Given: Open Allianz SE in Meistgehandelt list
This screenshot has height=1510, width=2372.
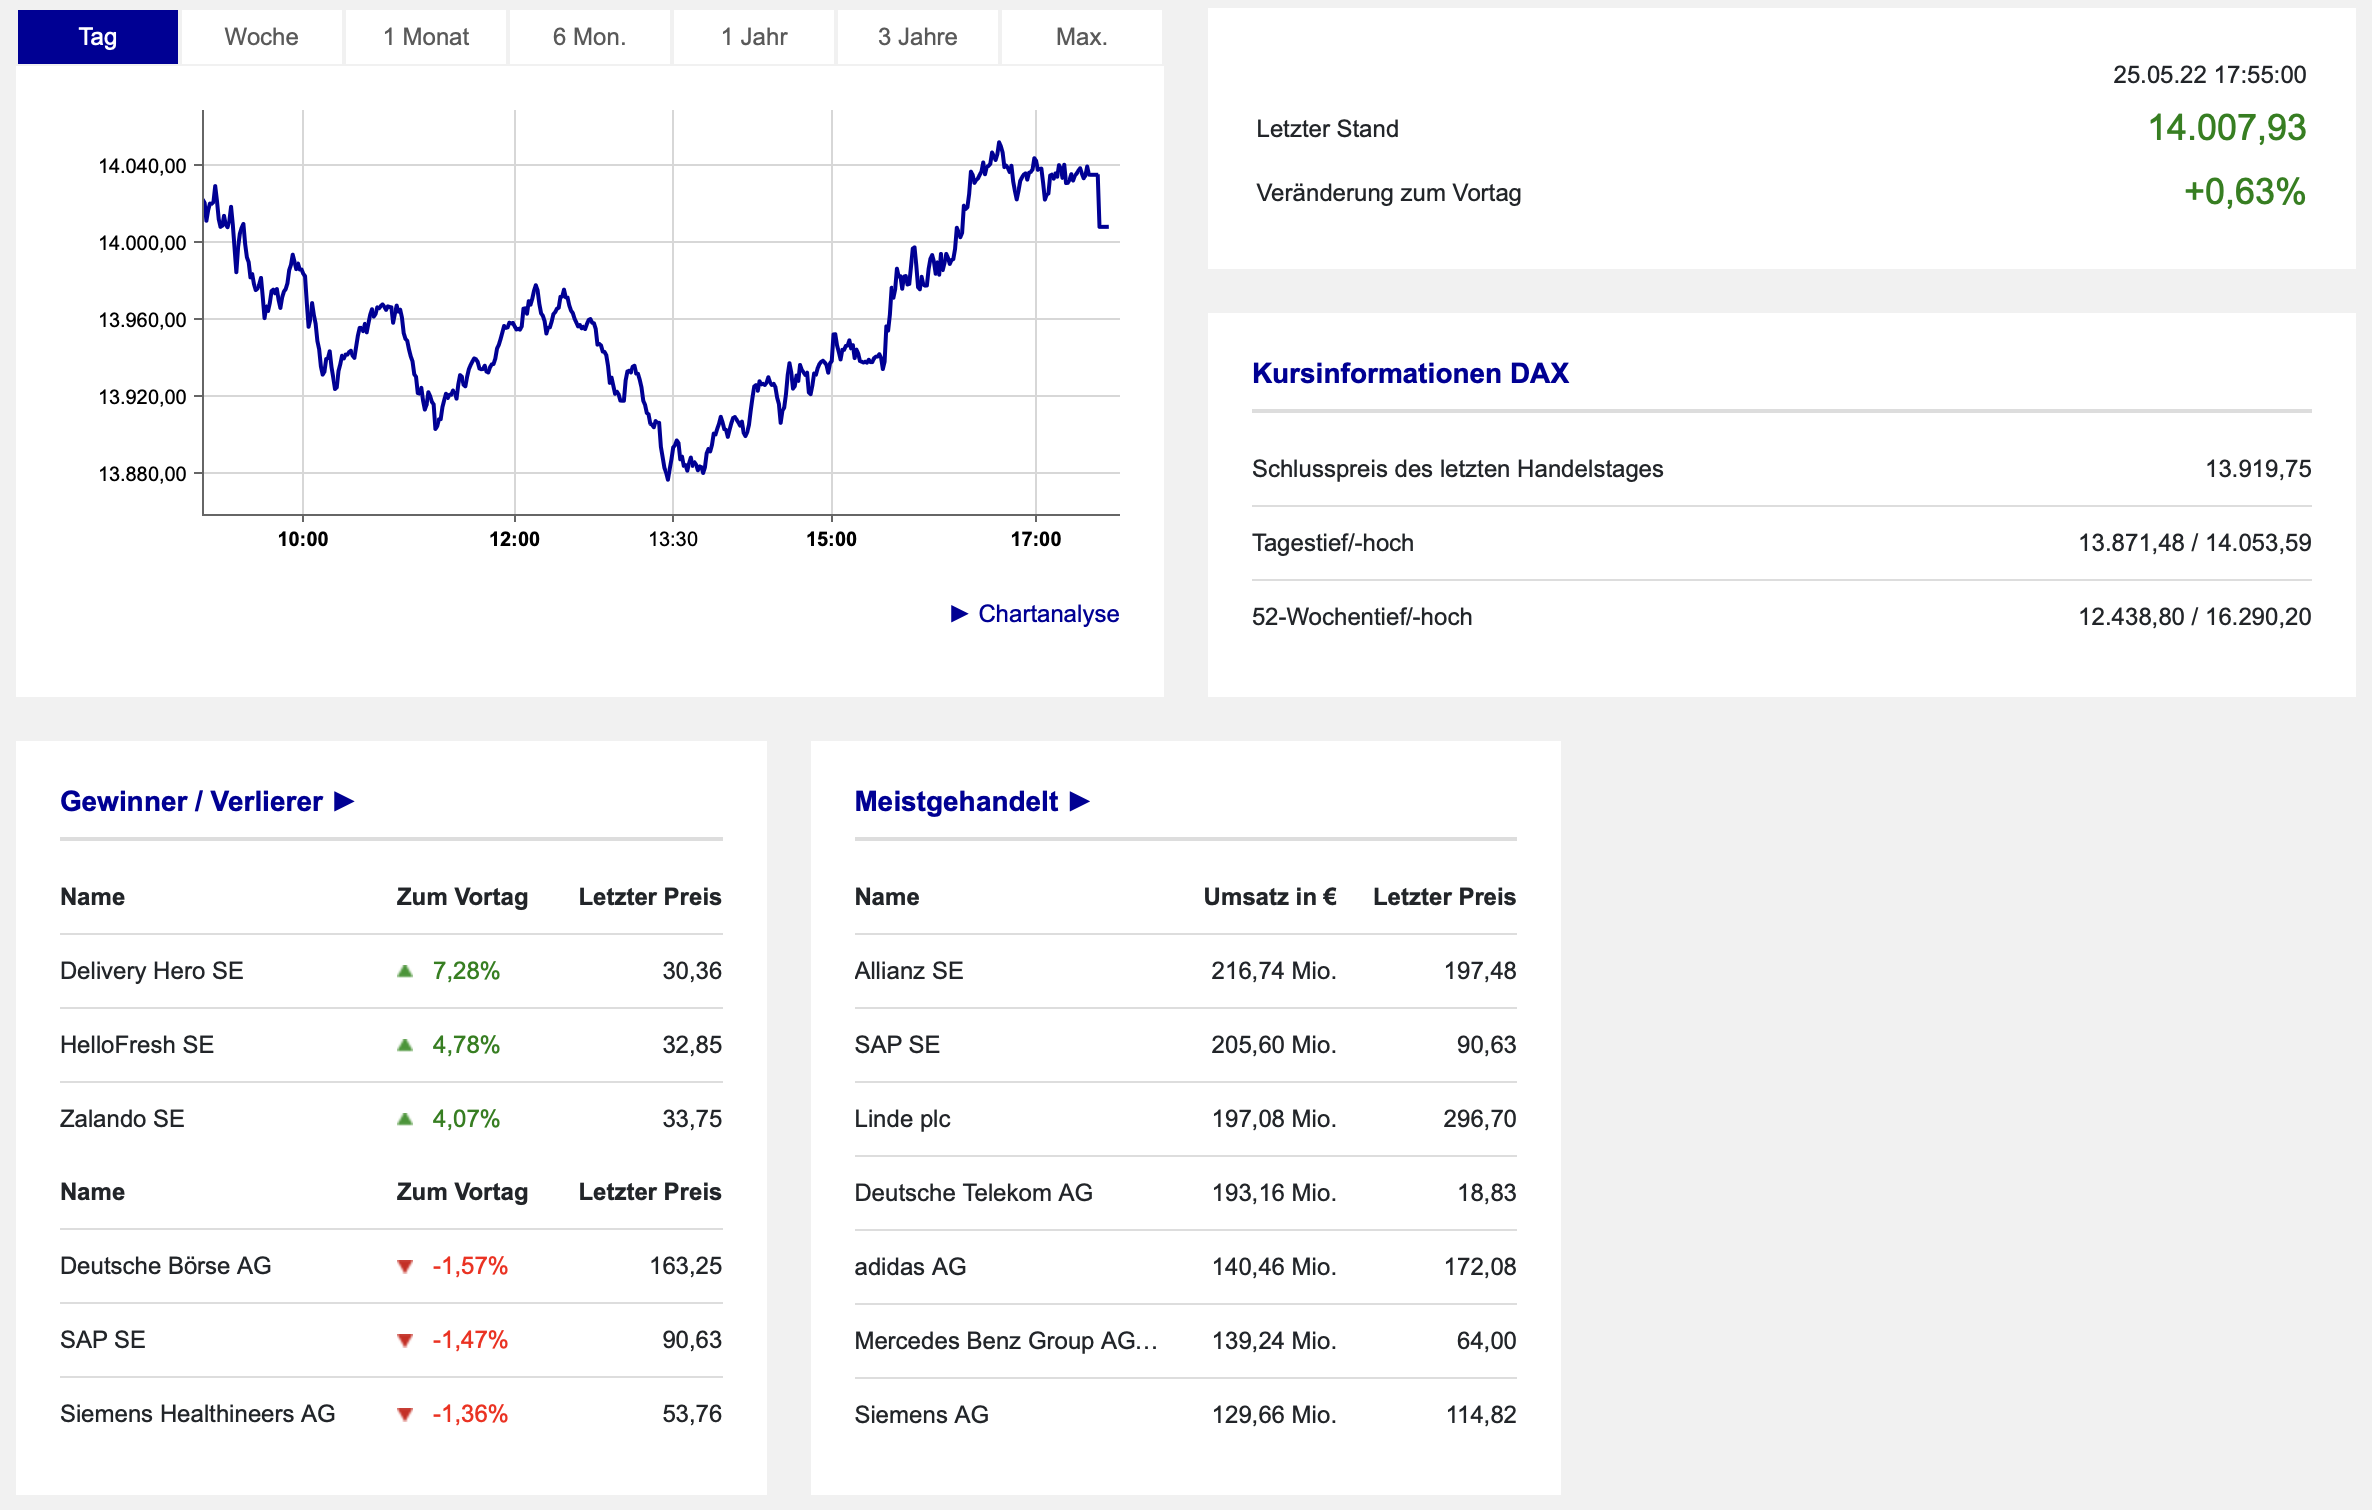Looking at the screenshot, I should click(909, 971).
